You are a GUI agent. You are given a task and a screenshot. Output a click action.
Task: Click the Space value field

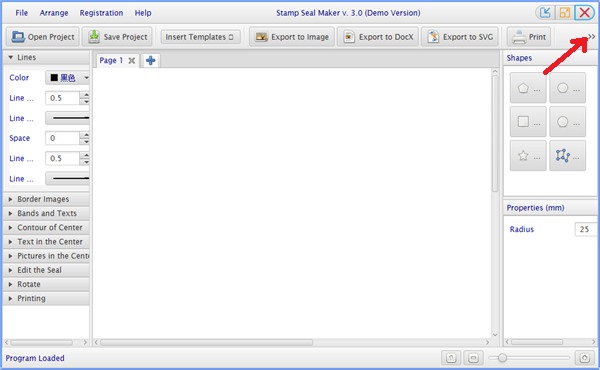point(63,138)
